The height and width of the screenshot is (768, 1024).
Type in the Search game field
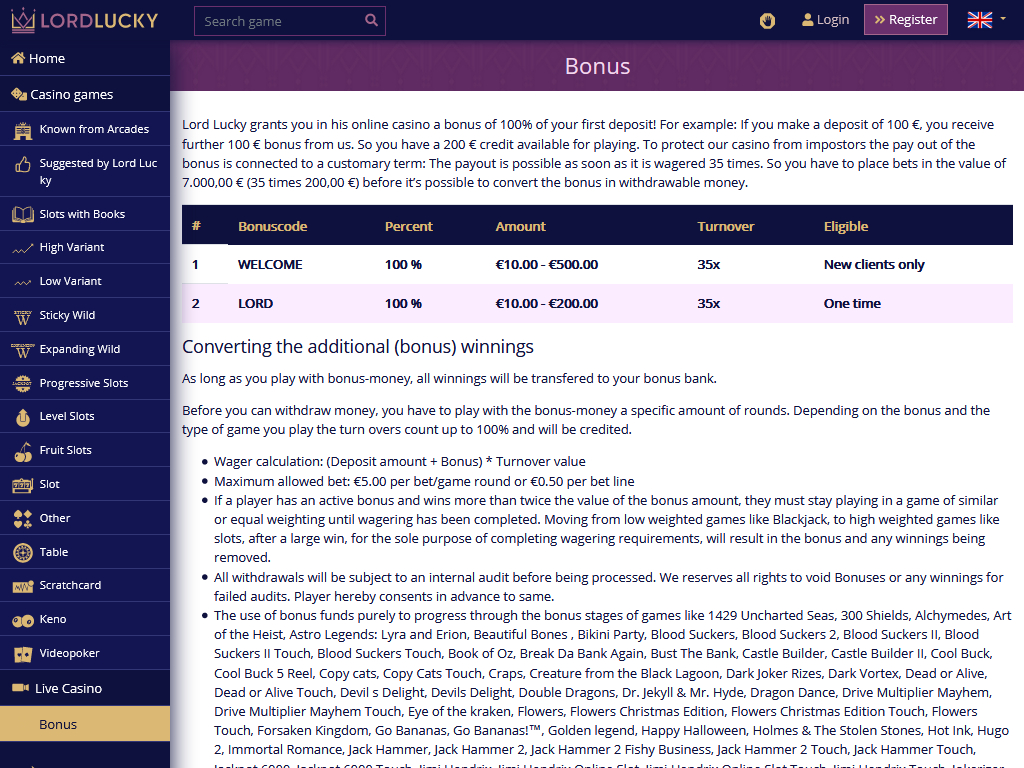point(278,21)
